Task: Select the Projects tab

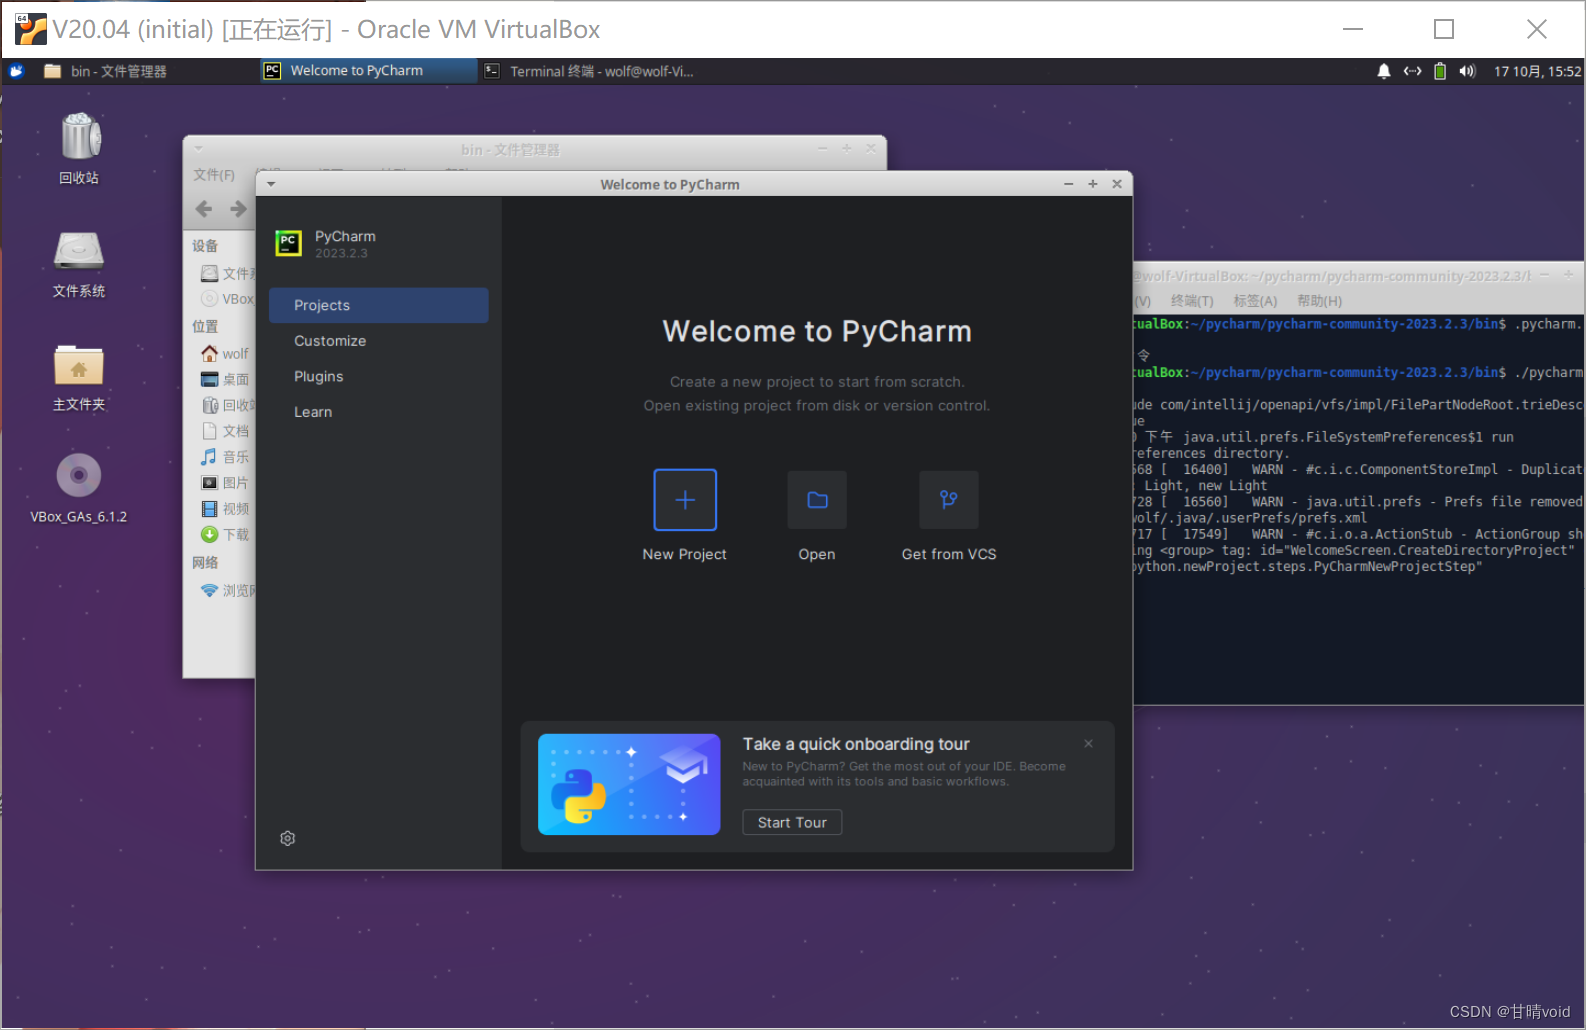Action: (x=379, y=305)
